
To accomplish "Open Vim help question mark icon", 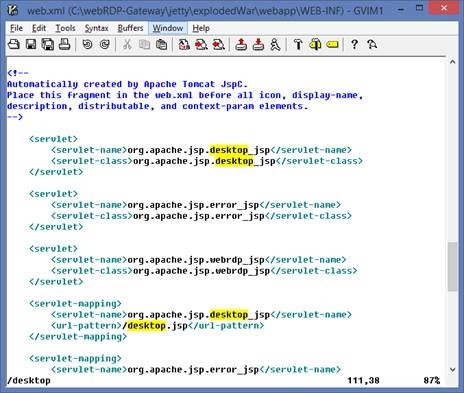I will 354,44.
